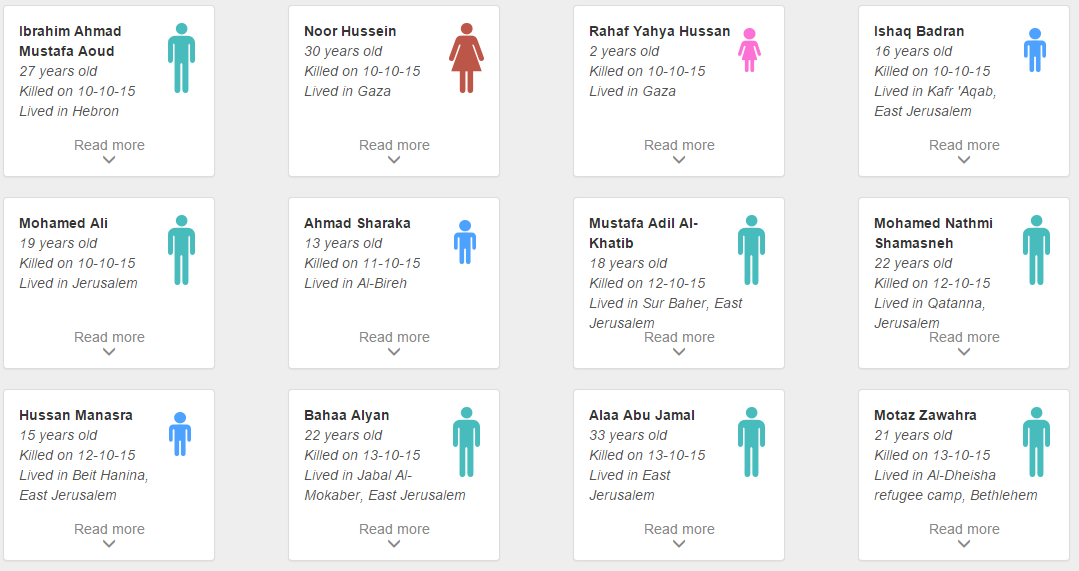The width and height of the screenshot is (1079, 571).
Task: Click the blue boy icon on Hussan Manasra's card
Action: [x=180, y=434]
